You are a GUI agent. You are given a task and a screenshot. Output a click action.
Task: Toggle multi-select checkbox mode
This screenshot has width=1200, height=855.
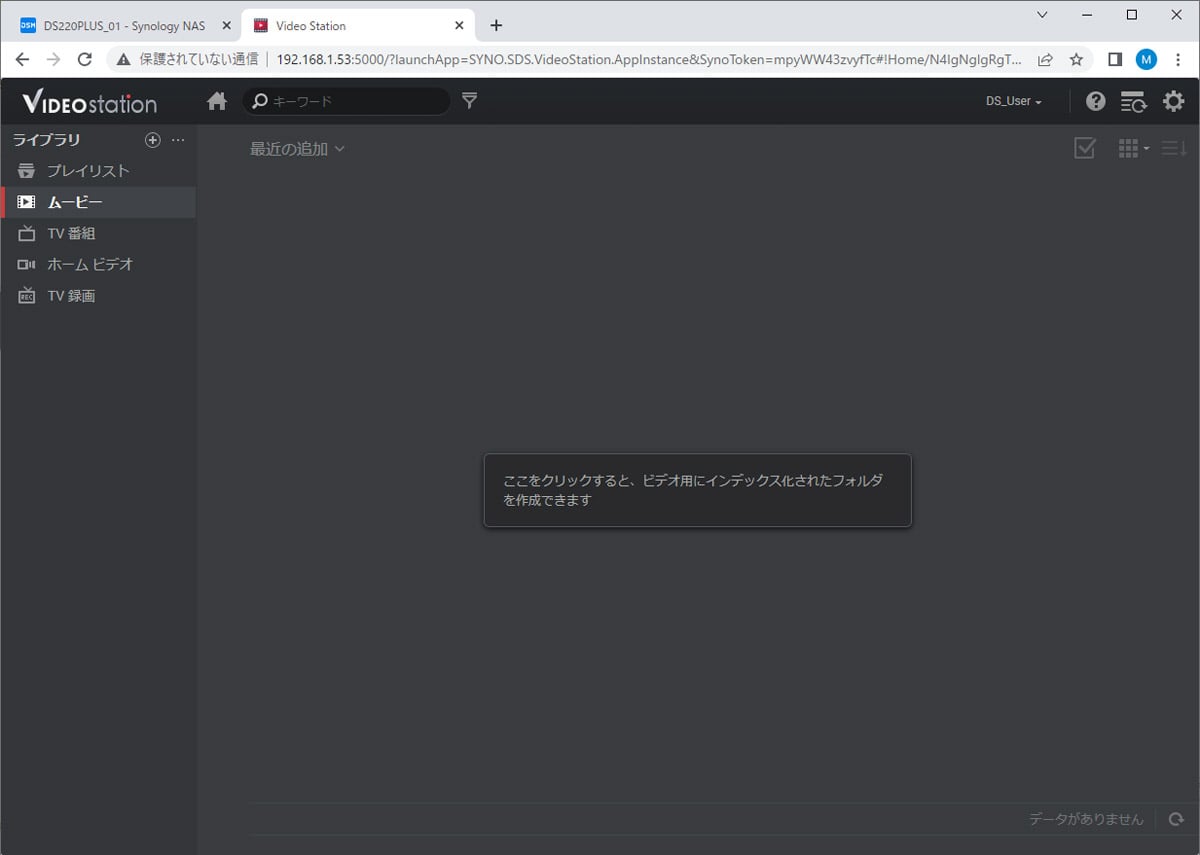(x=1084, y=149)
